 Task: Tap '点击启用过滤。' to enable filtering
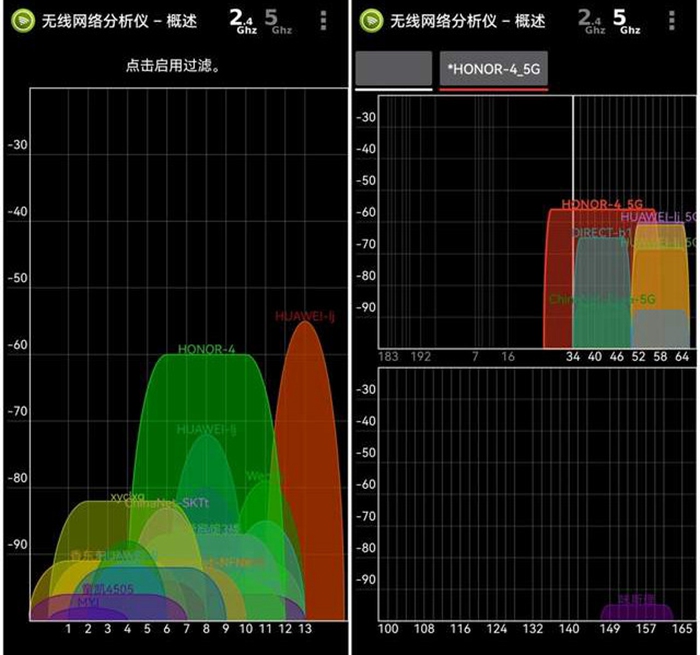173,66
